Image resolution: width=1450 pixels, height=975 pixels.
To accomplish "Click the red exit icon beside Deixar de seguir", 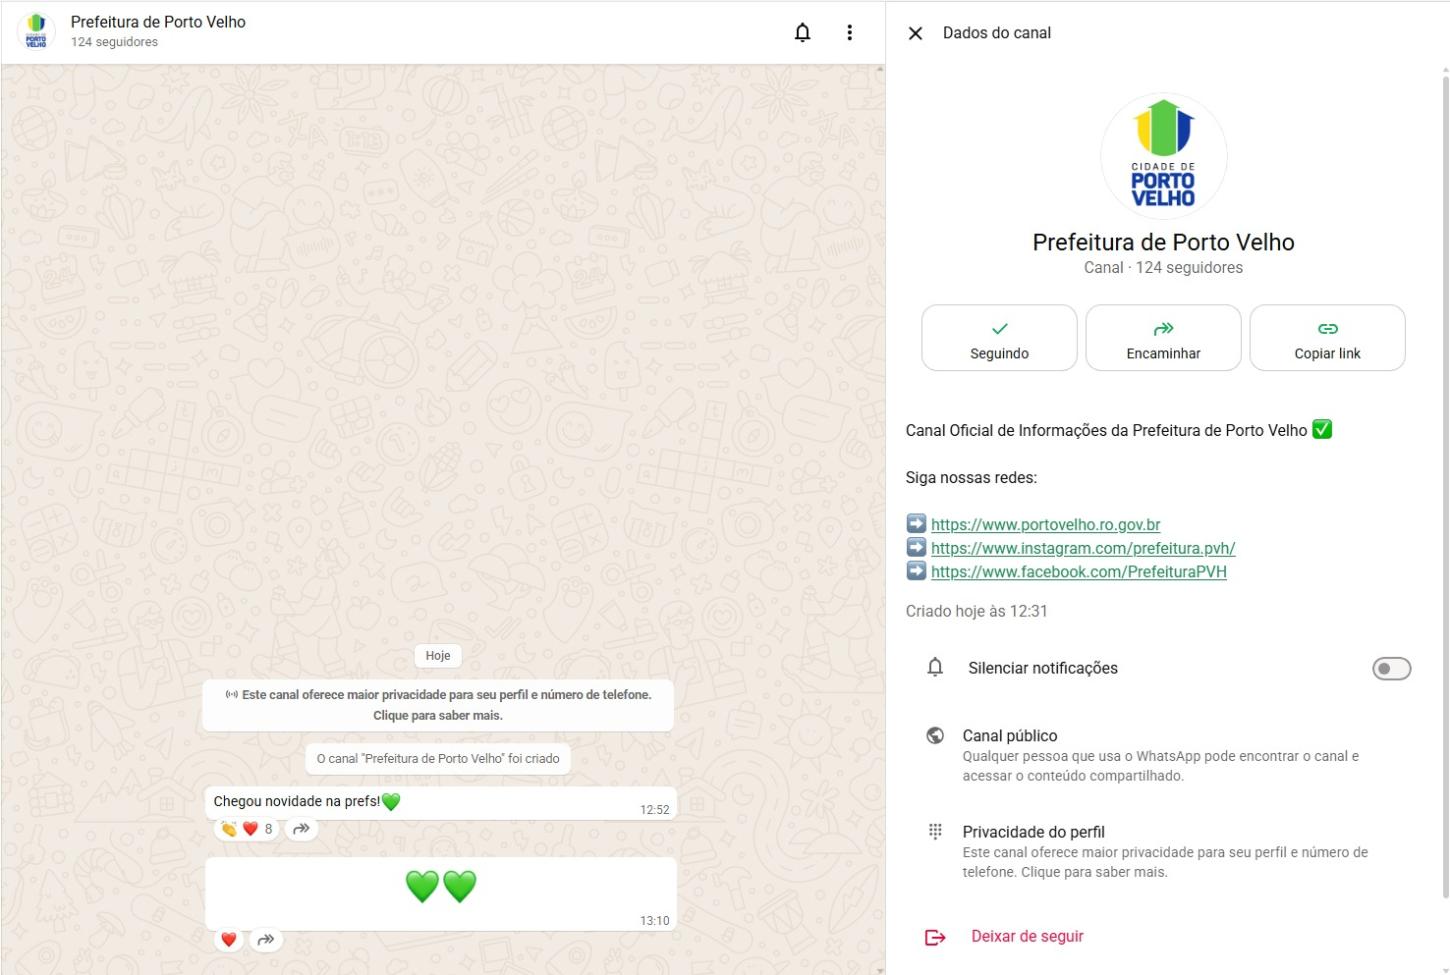I will tap(935, 937).
